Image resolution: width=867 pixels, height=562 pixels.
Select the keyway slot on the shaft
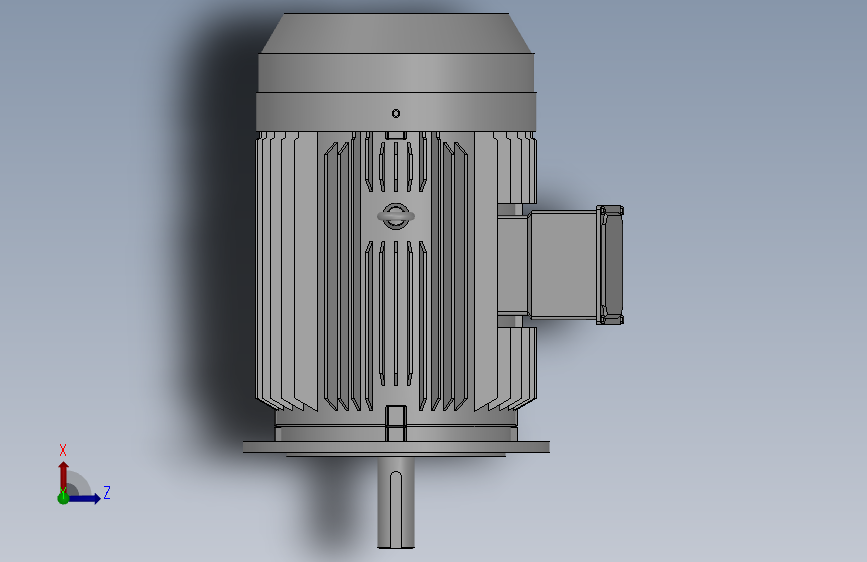pos(396,509)
